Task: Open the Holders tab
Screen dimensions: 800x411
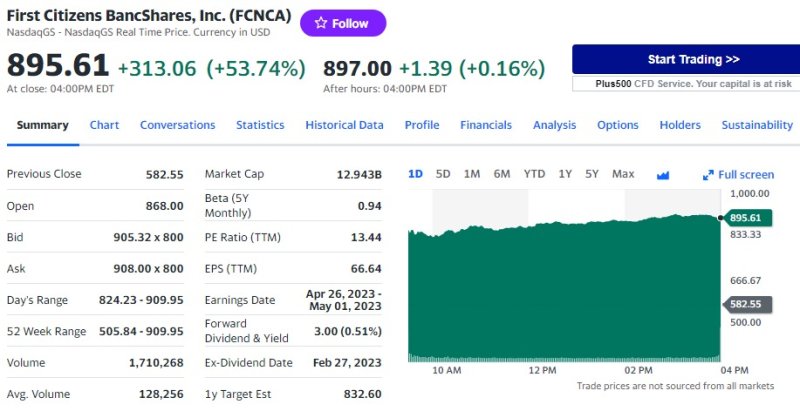Action: [x=680, y=125]
